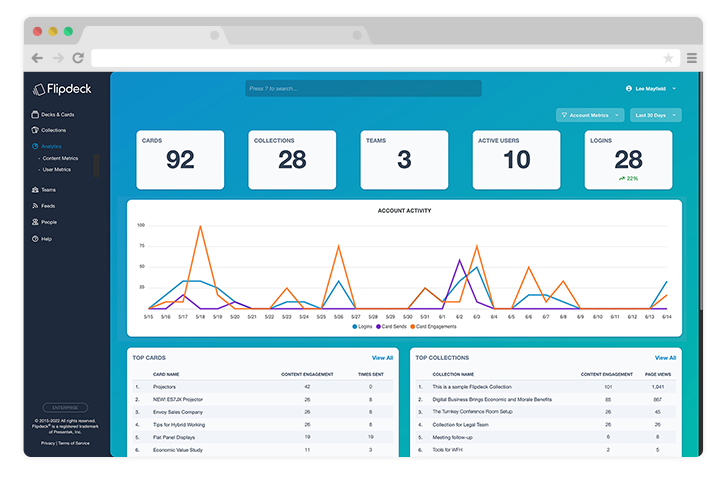Screen dimensions: 725x480
Task: Open Collections in sidebar
Action: click(x=49, y=130)
